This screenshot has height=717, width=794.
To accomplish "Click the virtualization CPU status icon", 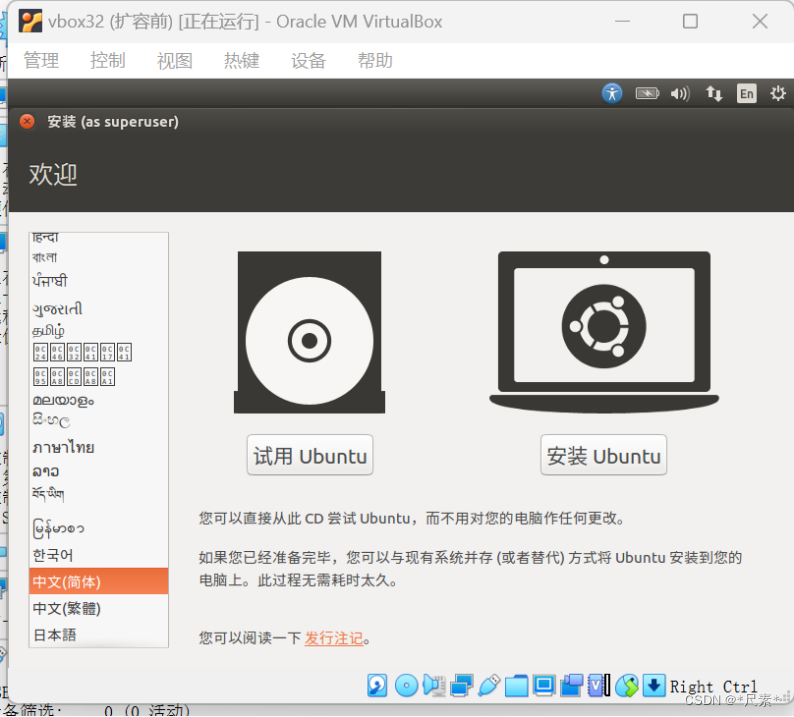I will click(599, 686).
